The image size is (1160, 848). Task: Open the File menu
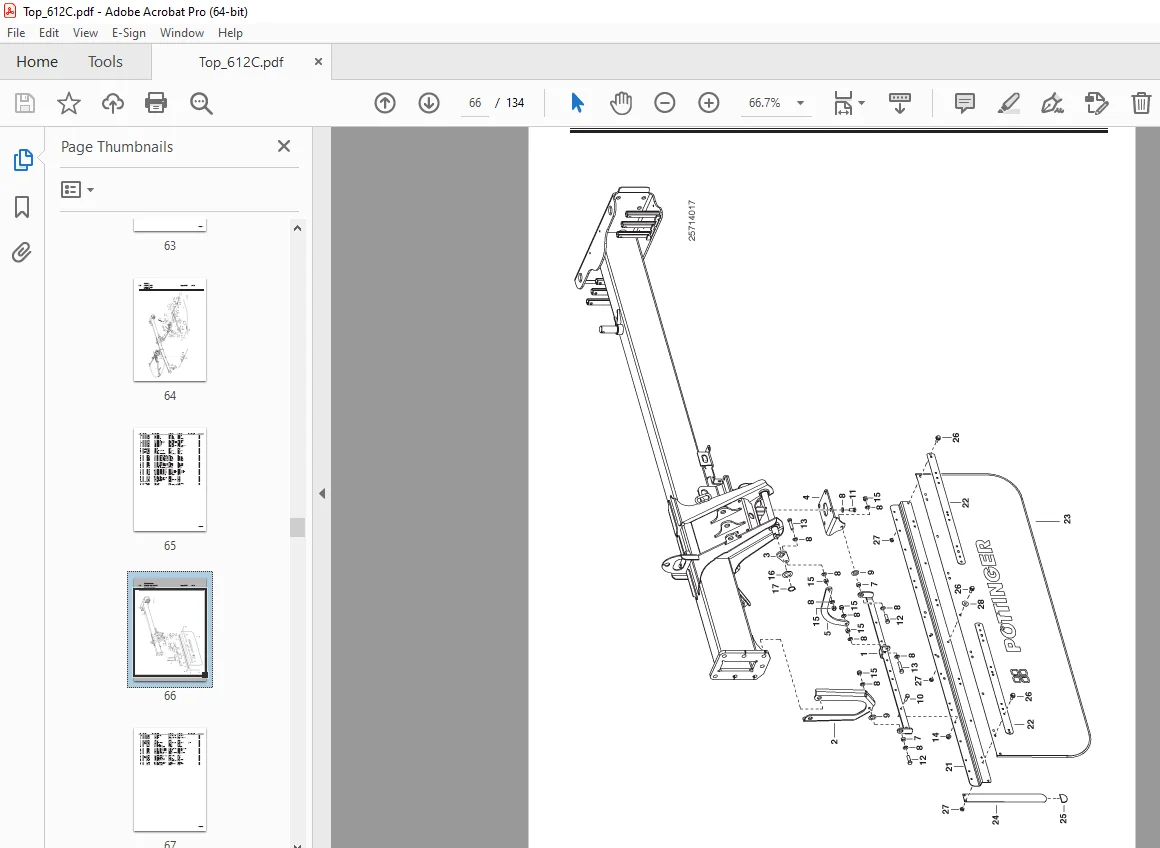(16, 33)
